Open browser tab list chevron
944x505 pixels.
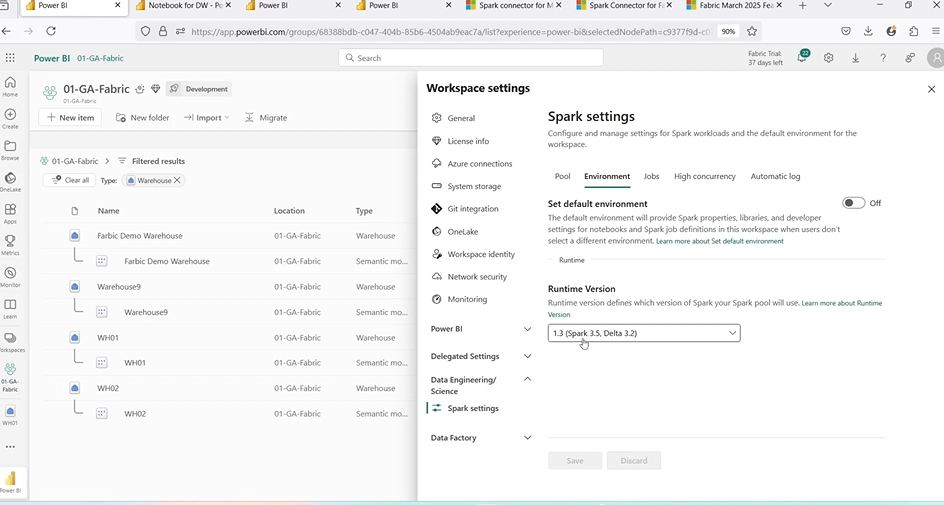828,5
